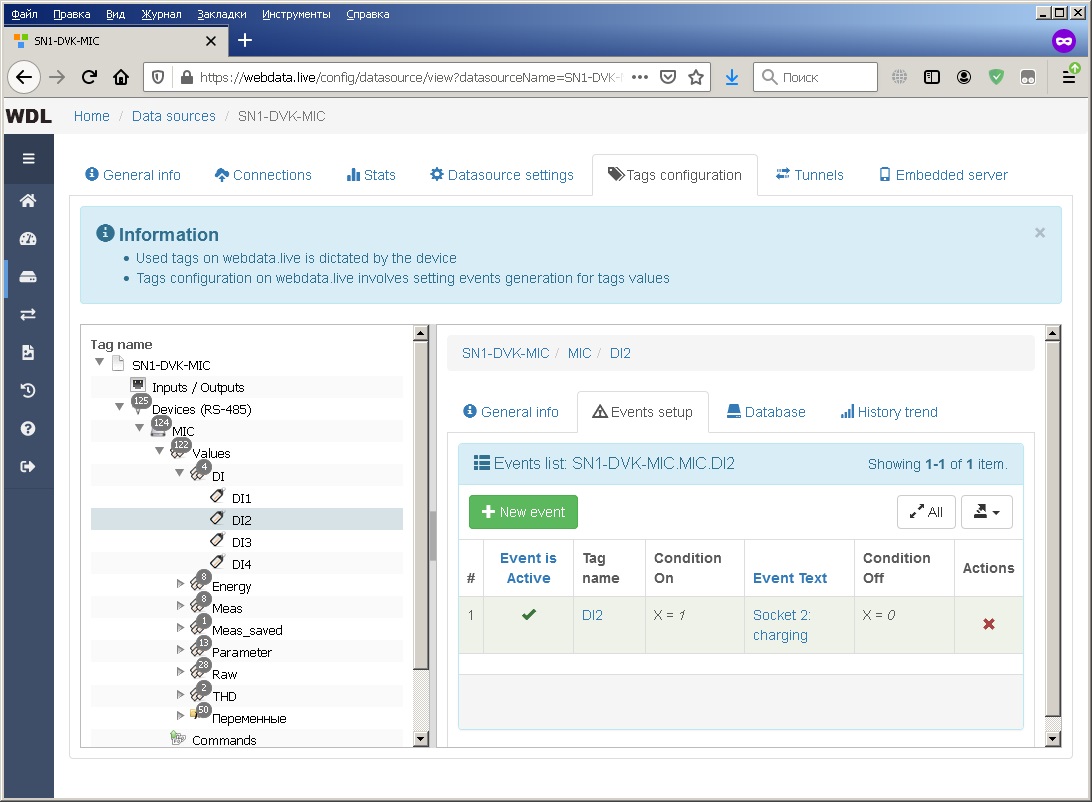Select DI3 tag in the tree
The image size is (1092, 802).
coord(241,542)
